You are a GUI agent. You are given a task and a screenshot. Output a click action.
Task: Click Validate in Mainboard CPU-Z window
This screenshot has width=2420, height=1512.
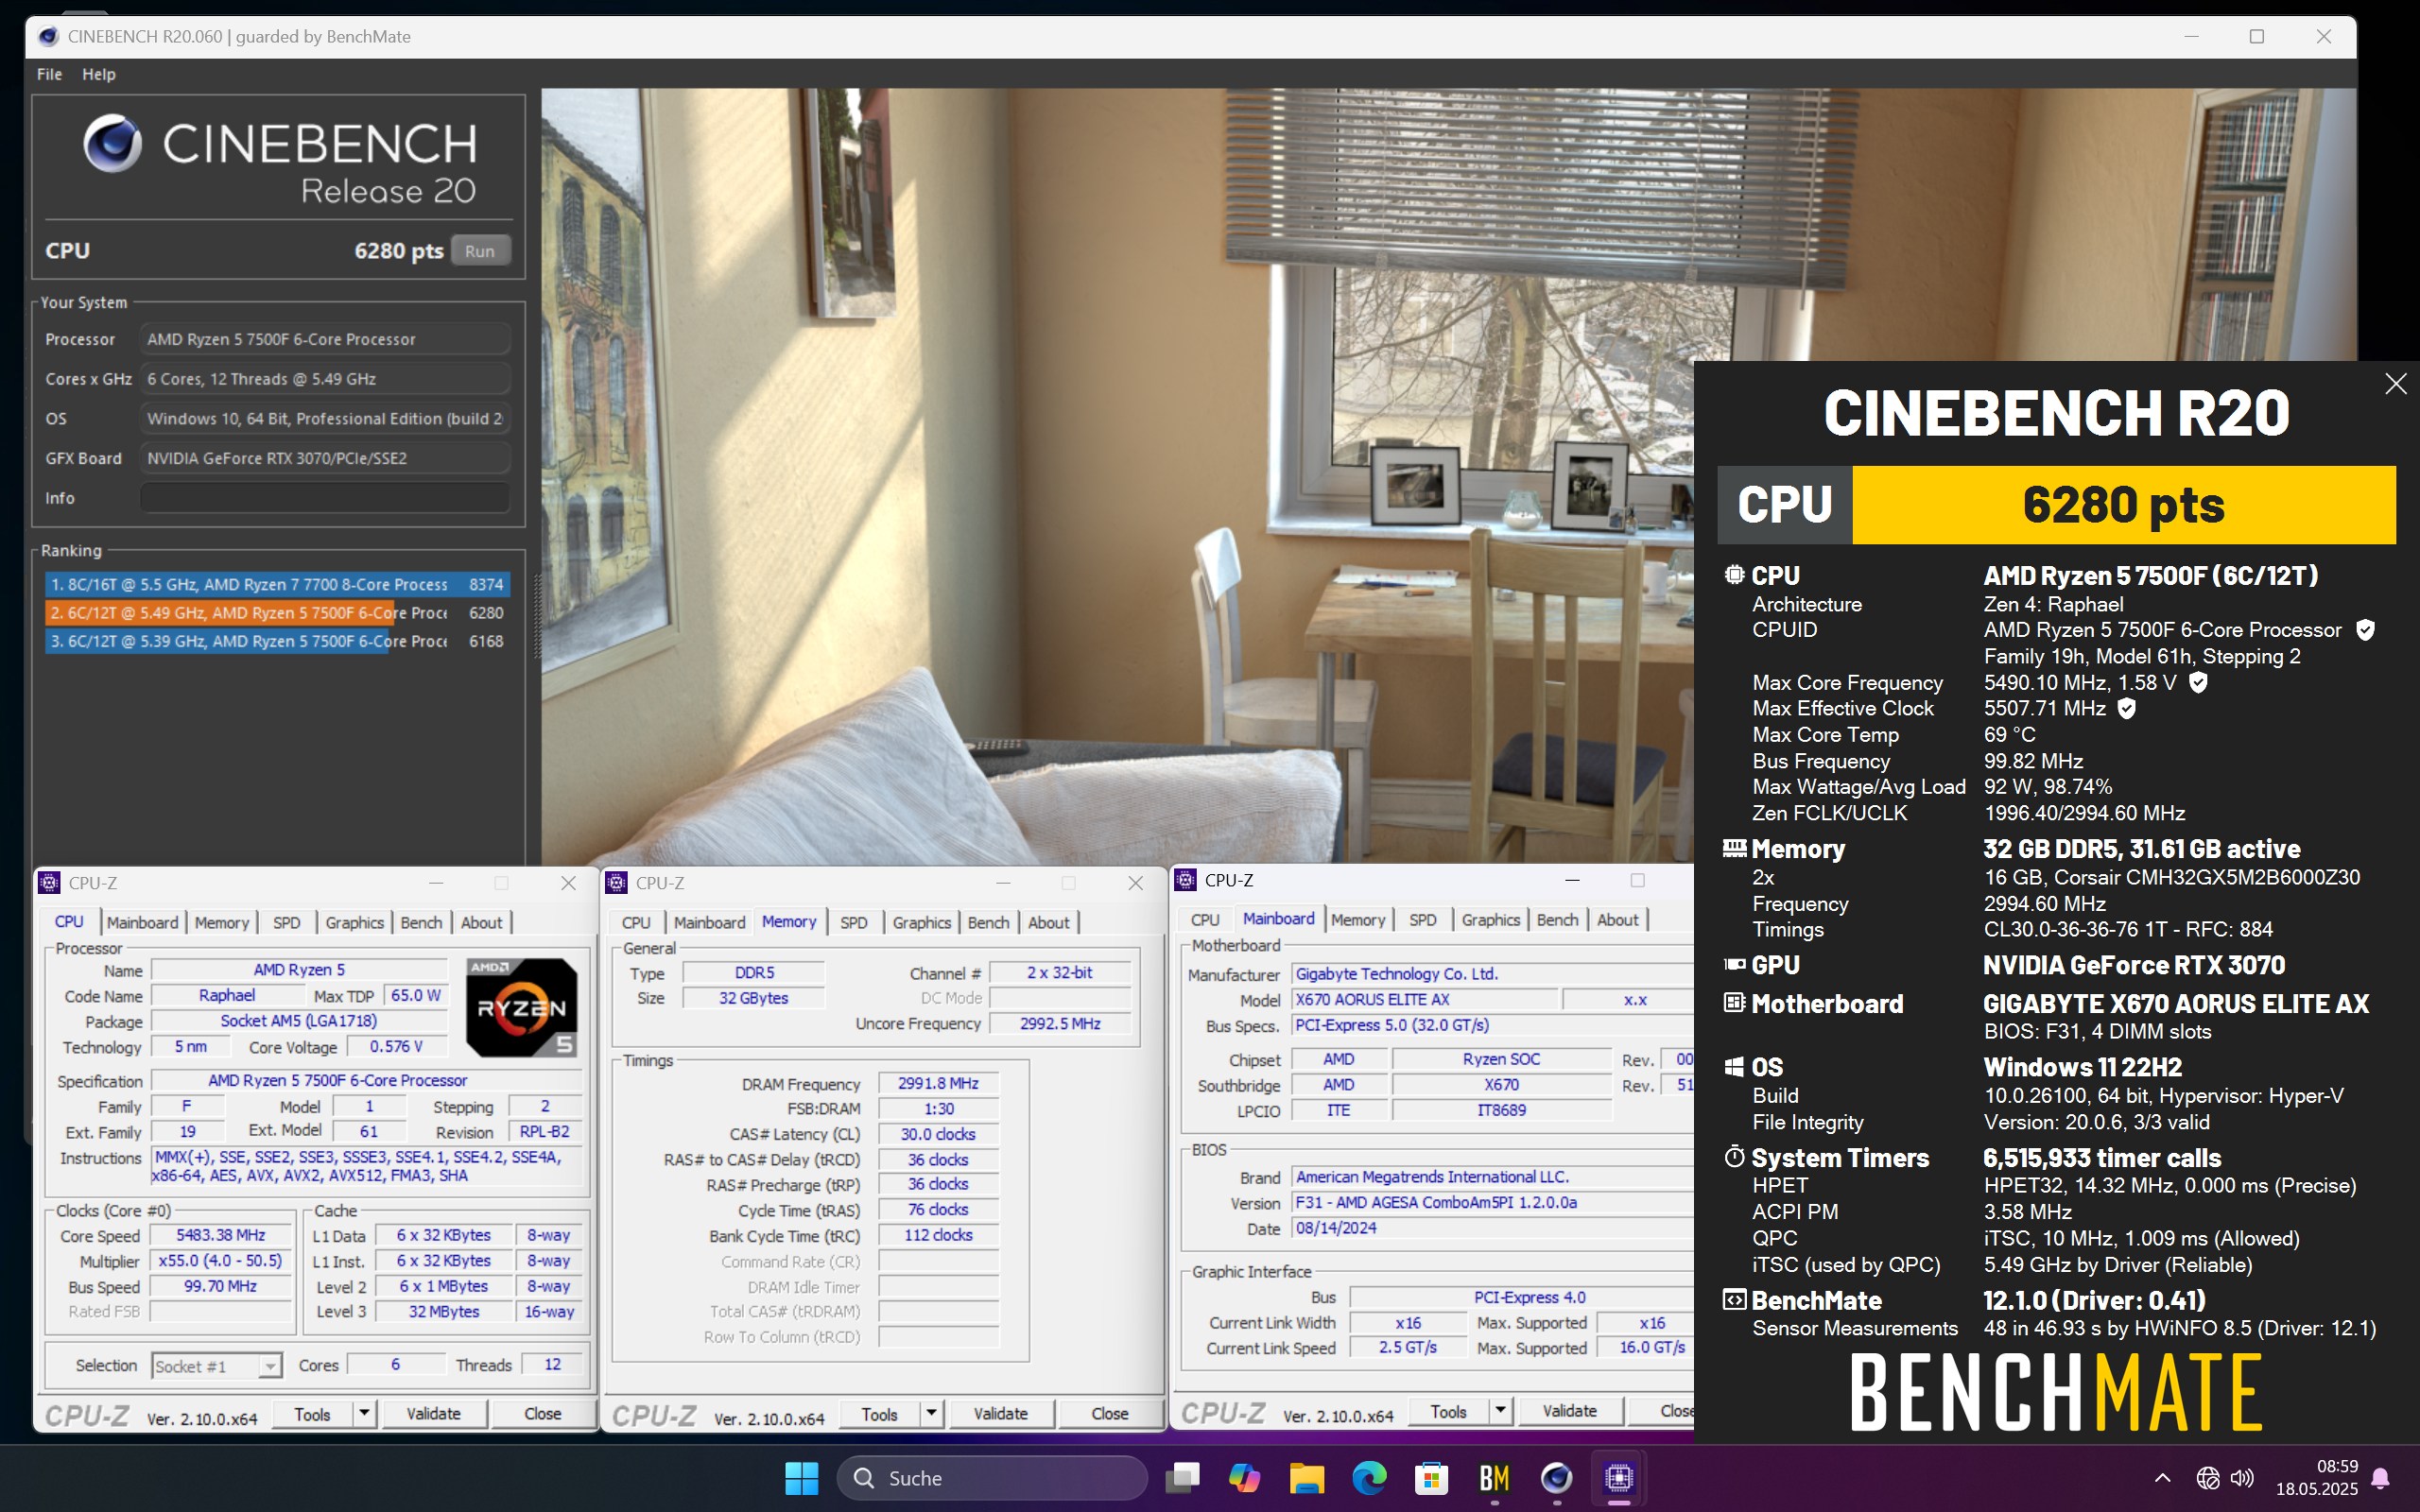1569,1411
